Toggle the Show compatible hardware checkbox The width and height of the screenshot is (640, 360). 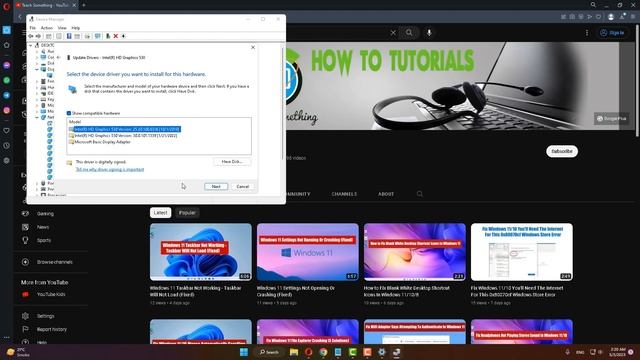point(69,113)
